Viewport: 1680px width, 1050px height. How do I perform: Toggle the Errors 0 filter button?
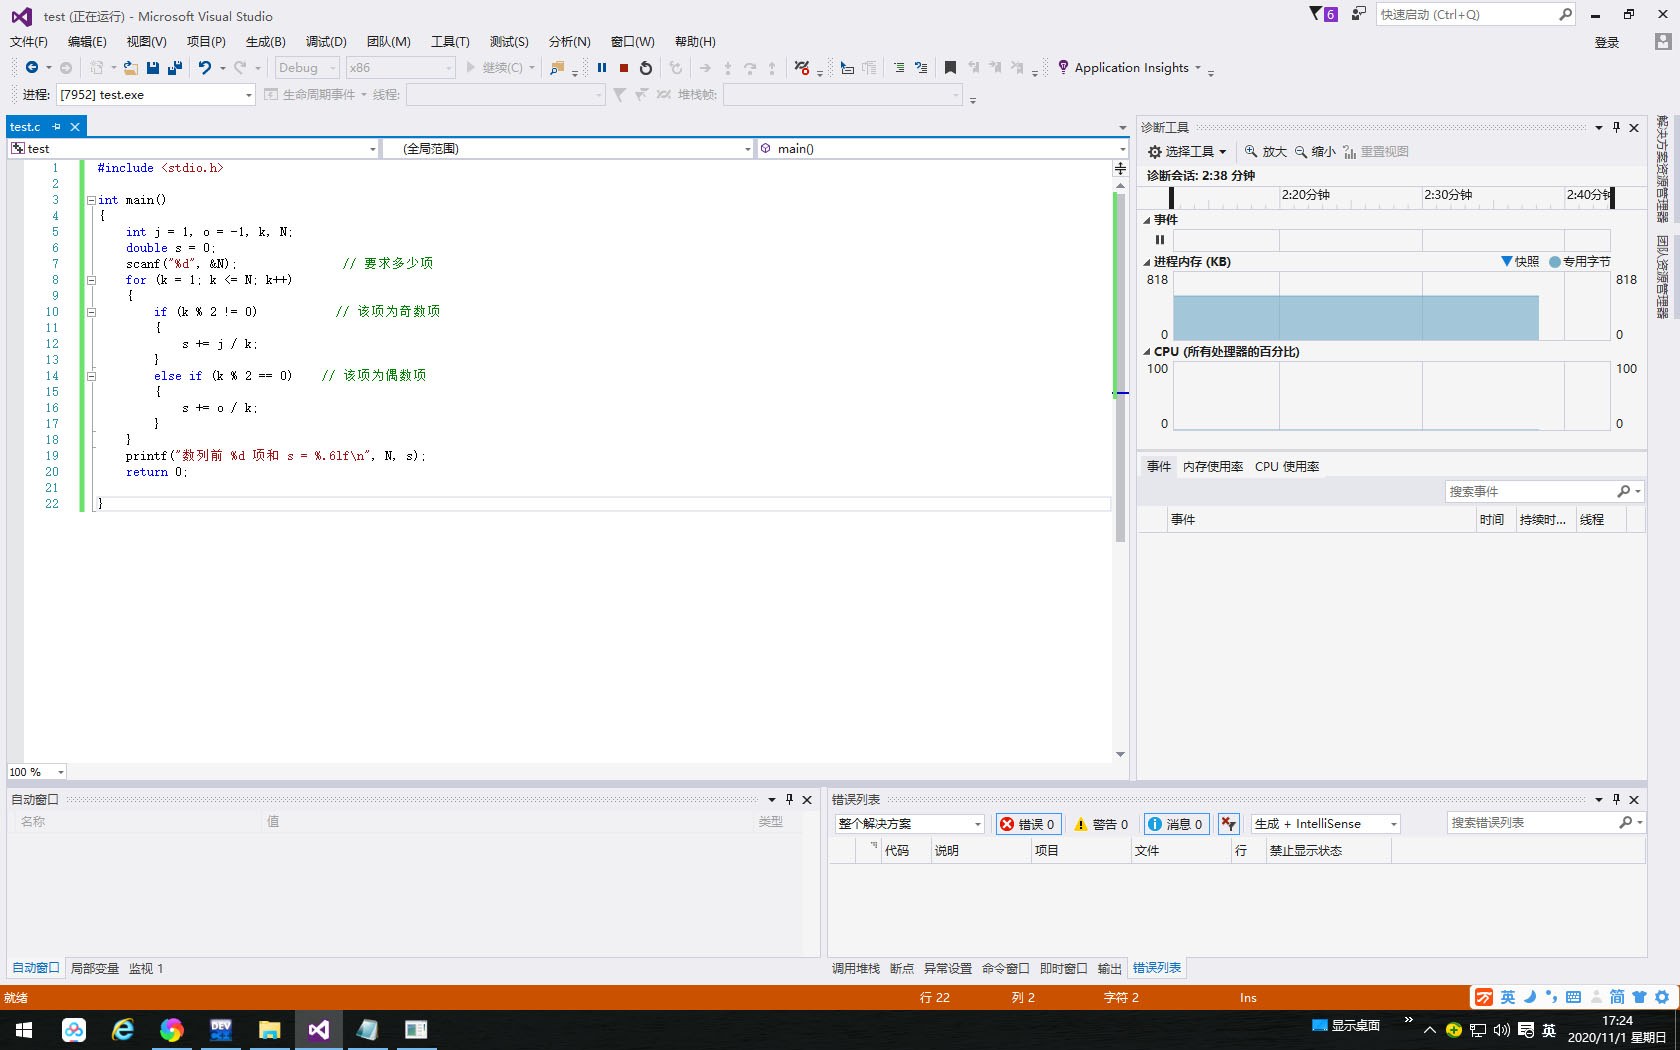point(1028,824)
